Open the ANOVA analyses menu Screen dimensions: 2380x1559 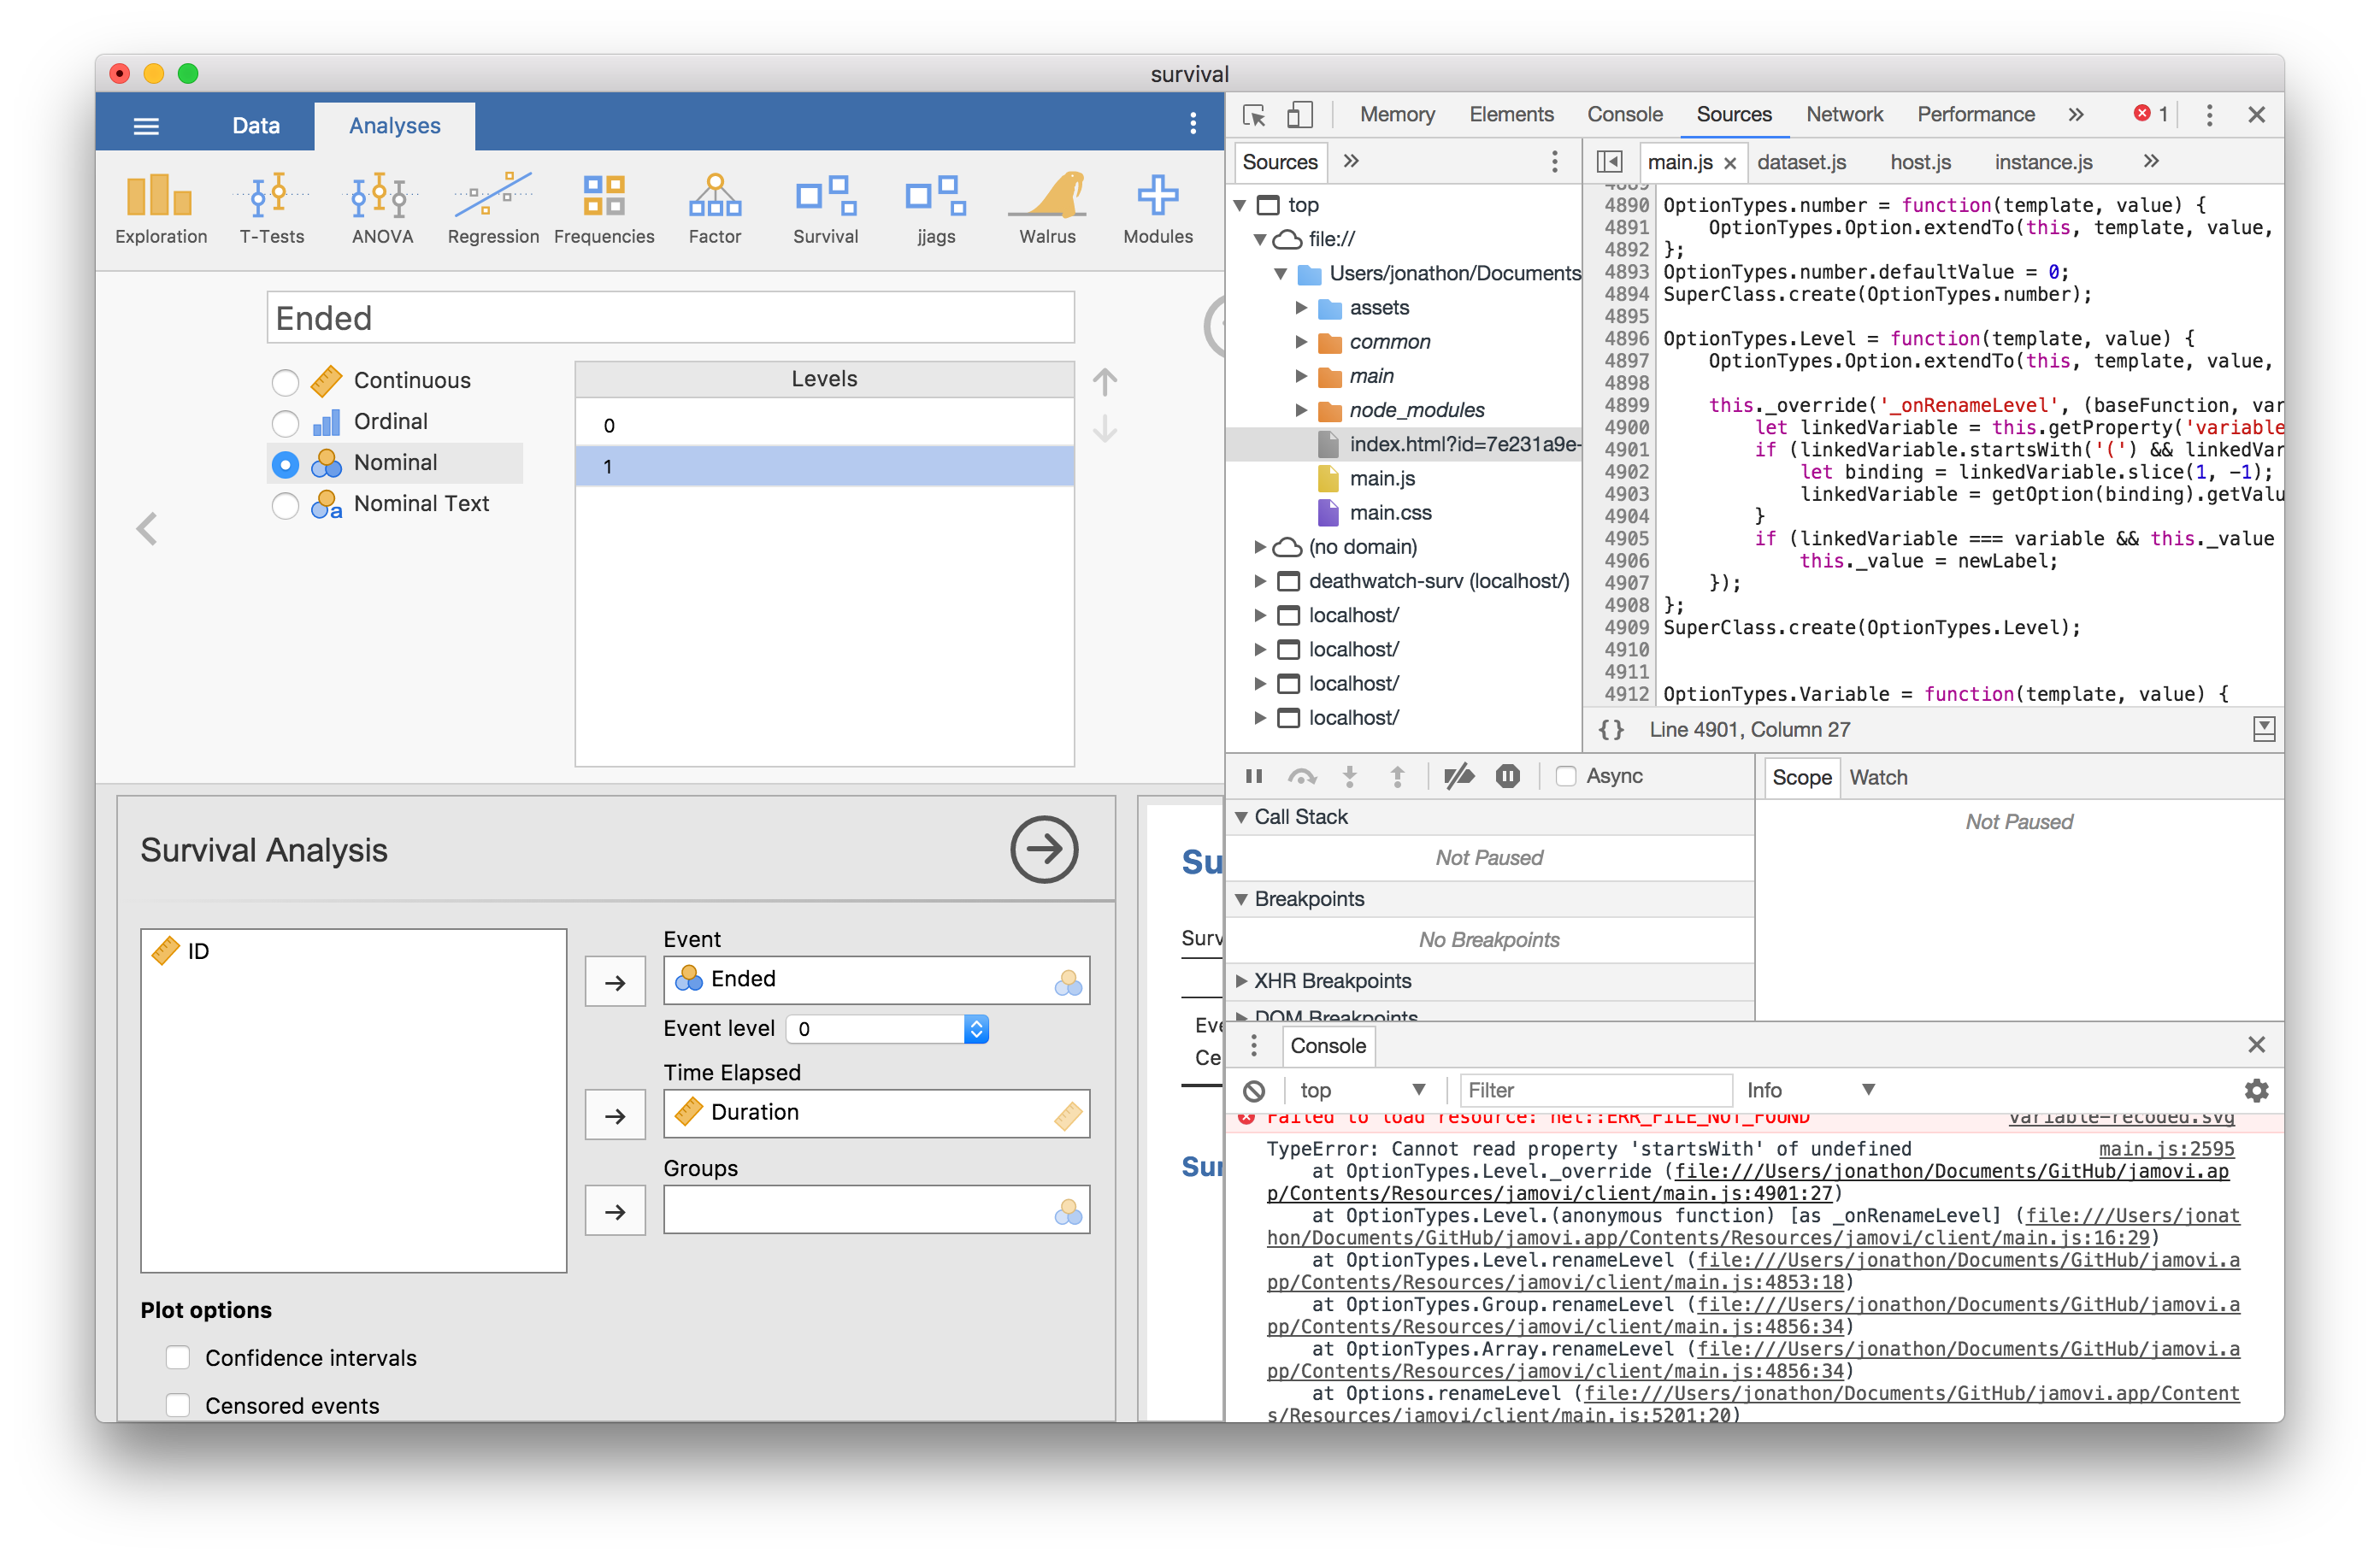point(382,209)
